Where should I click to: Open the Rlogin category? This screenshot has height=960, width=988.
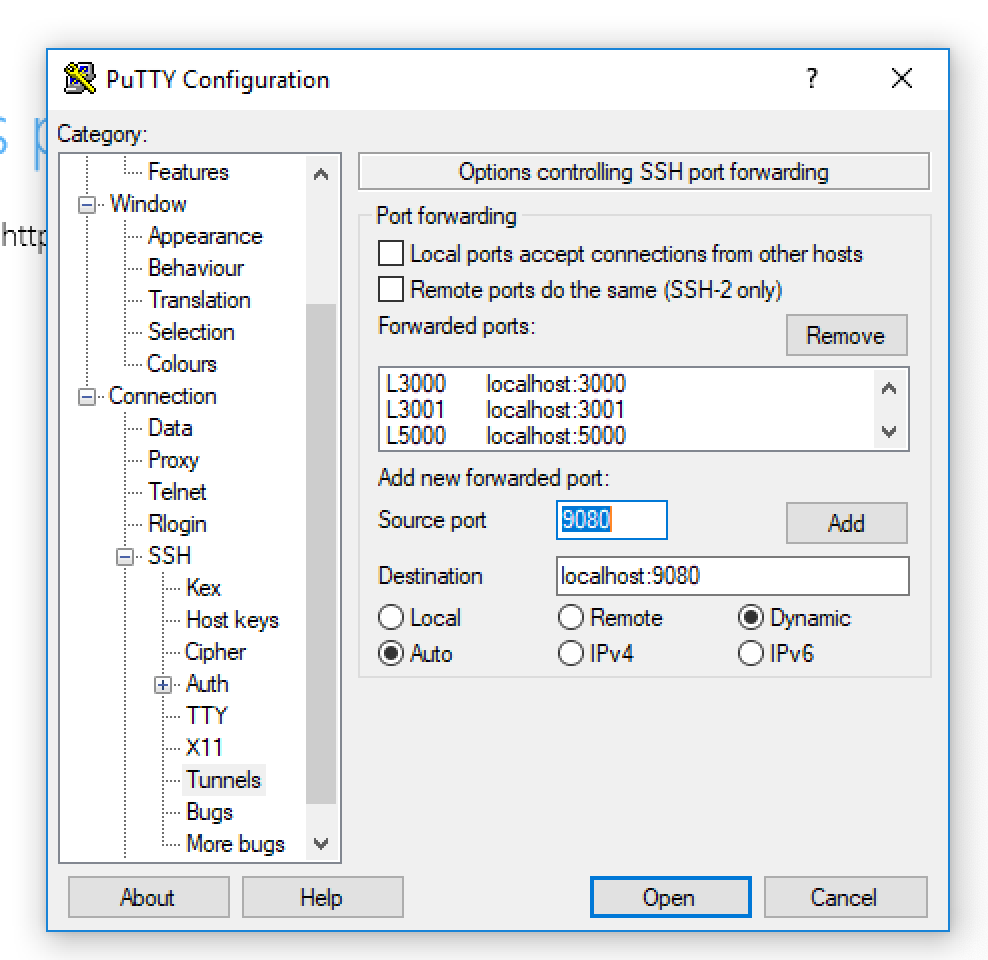[x=177, y=524]
